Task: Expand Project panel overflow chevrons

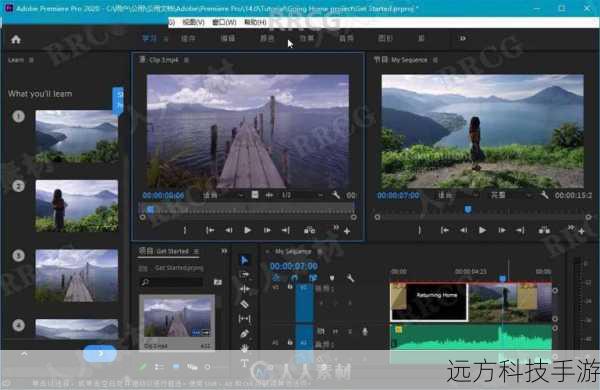Action: click(224, 251)
